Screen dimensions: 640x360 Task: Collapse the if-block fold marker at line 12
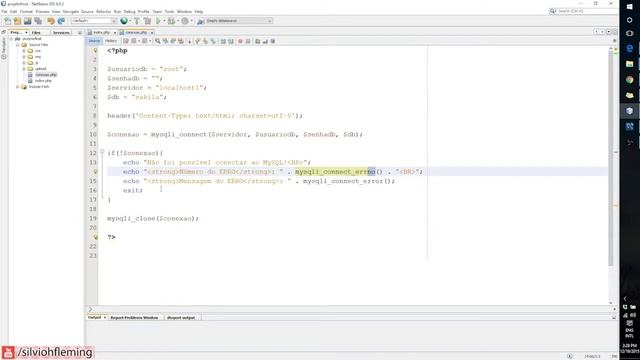coord(102,153)
